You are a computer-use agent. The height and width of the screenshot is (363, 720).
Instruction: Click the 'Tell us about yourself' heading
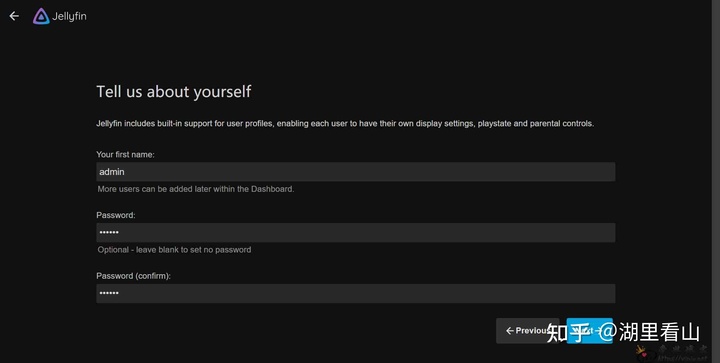[174, 92]
